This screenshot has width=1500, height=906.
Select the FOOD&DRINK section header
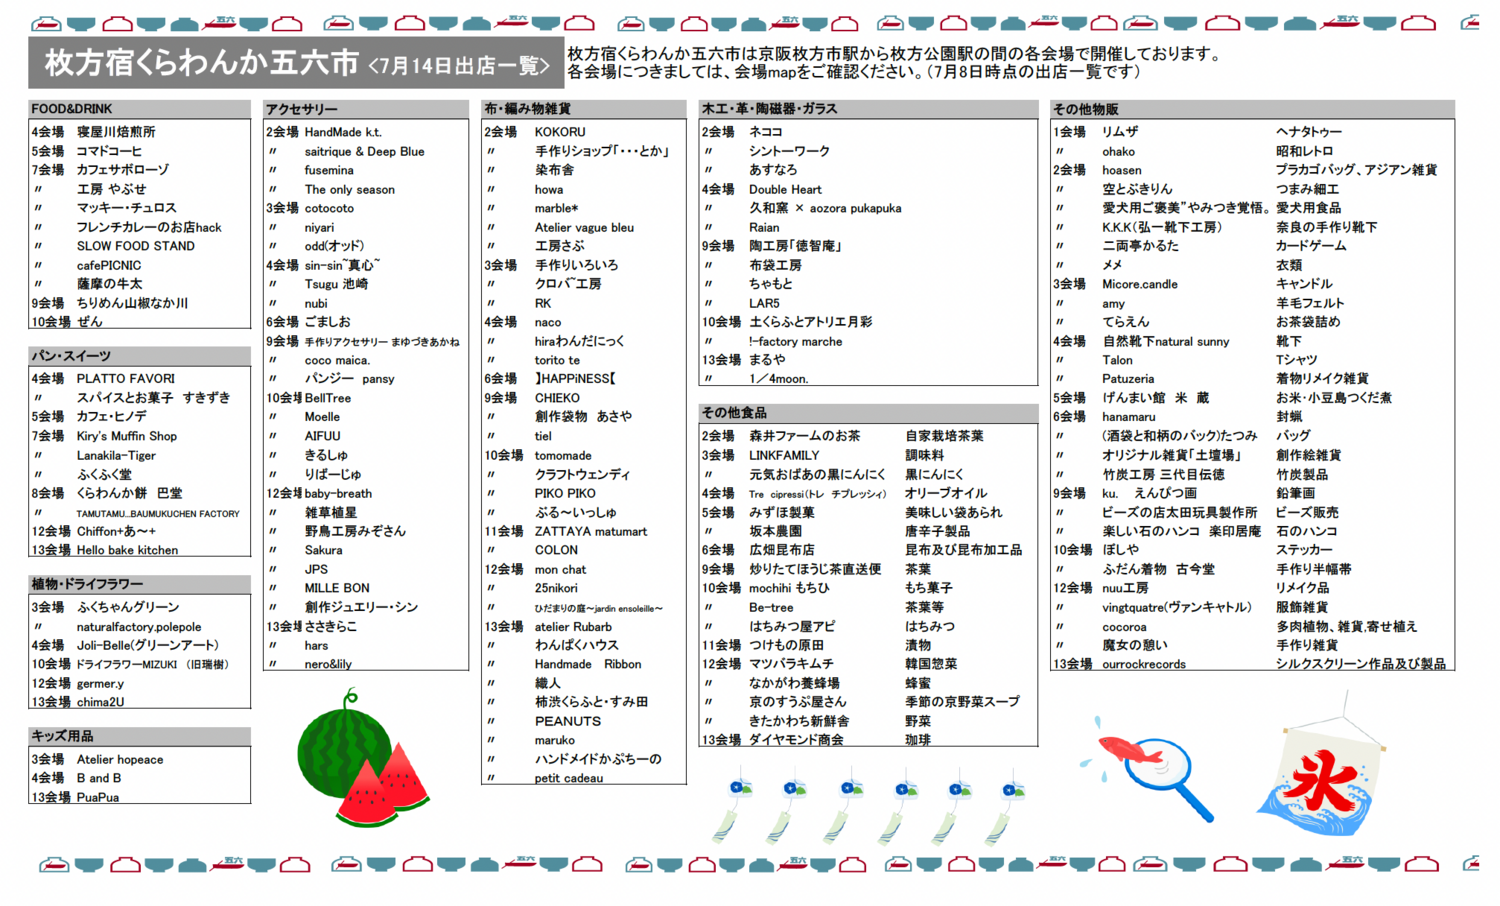pos(140,109)
